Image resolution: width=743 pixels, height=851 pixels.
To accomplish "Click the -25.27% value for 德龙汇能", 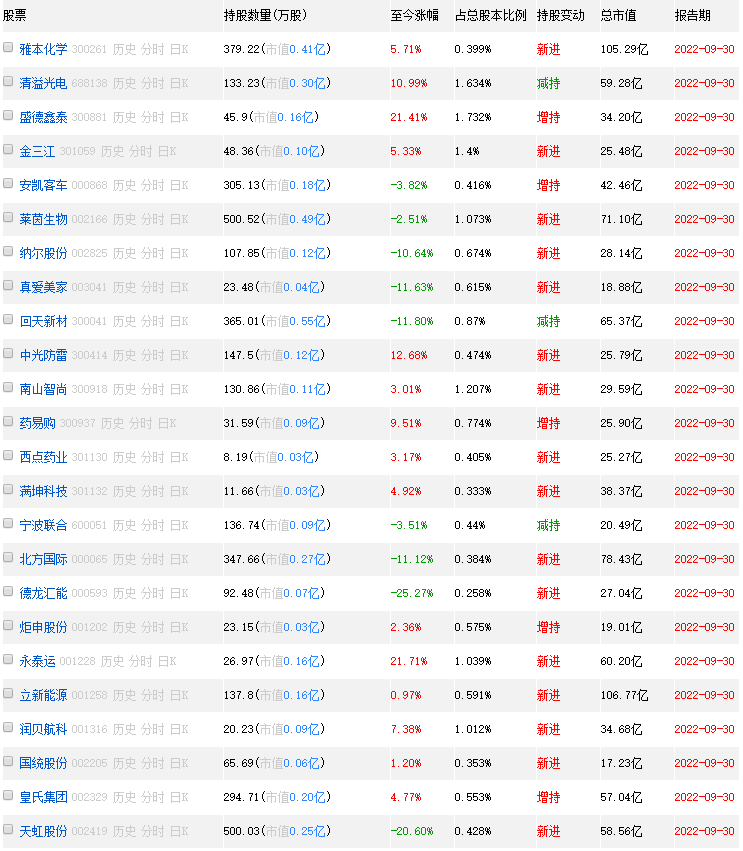I will 412,593.
